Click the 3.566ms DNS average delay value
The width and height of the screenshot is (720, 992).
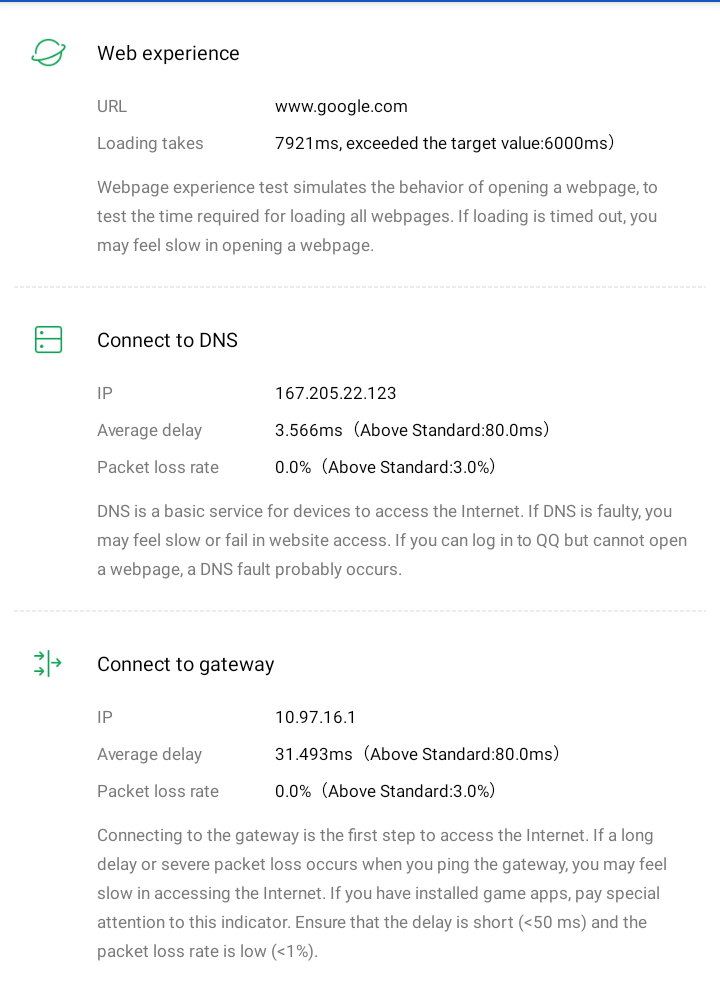pyautogui.click(x=412, y=431)
